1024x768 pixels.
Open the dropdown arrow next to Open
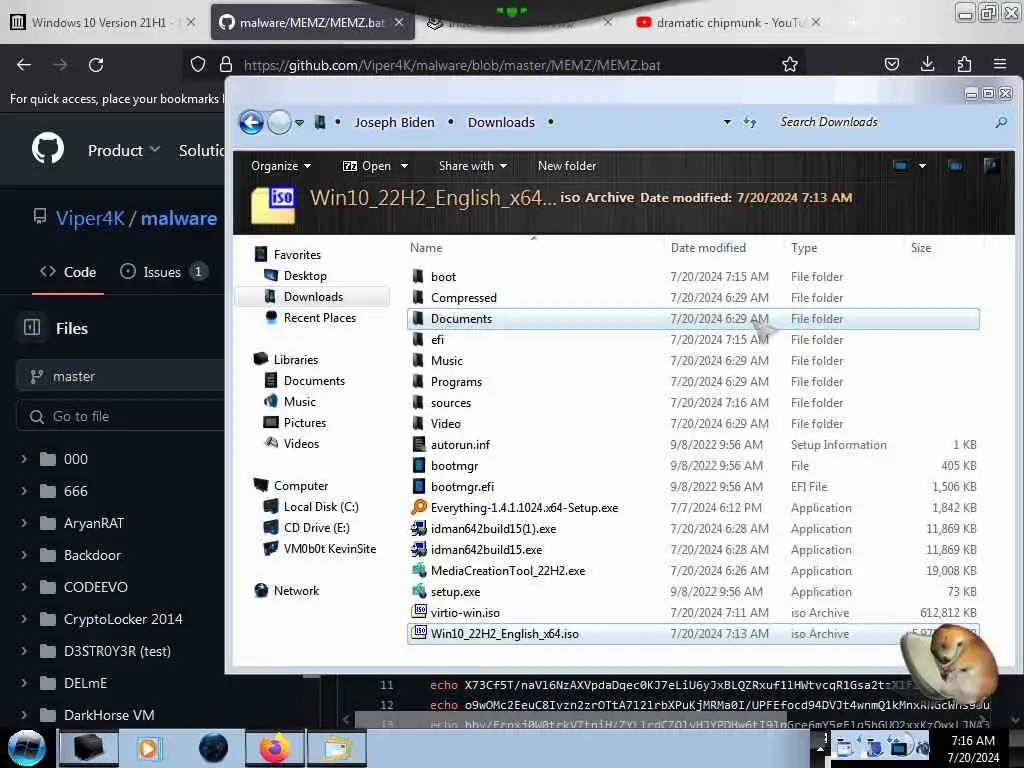[x=404, y=166]
